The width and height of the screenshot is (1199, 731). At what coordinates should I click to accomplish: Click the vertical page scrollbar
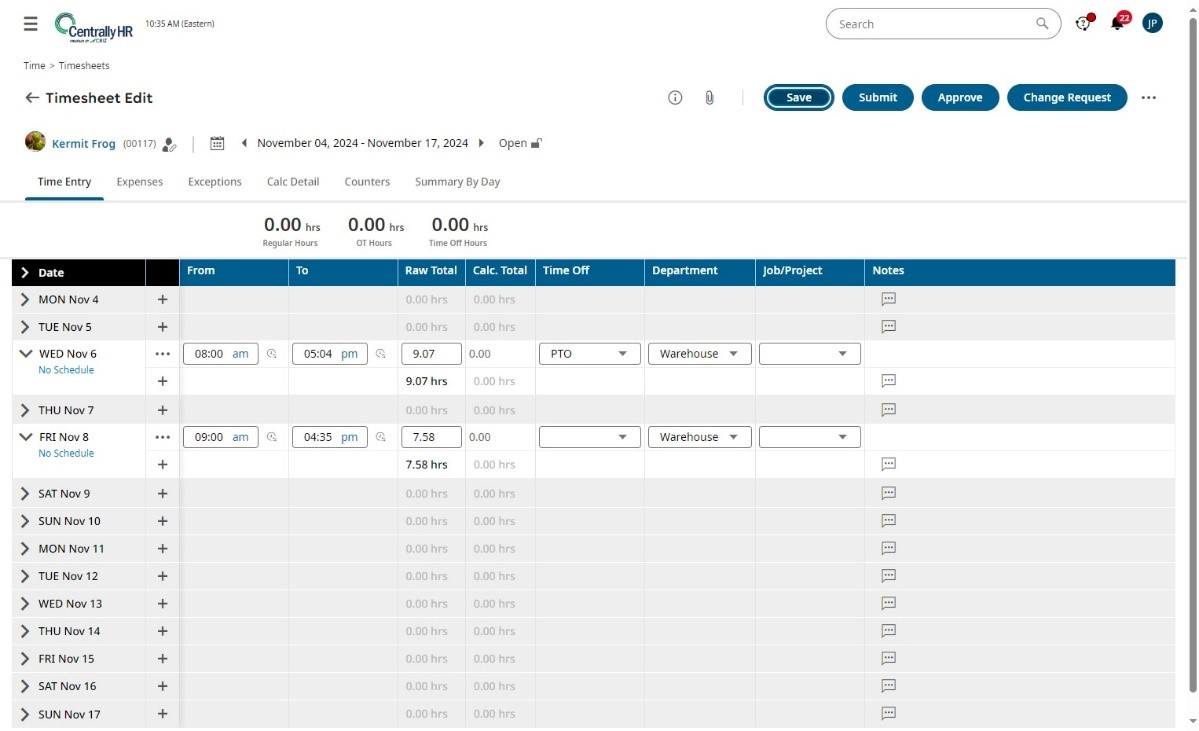coord(1193,353)
